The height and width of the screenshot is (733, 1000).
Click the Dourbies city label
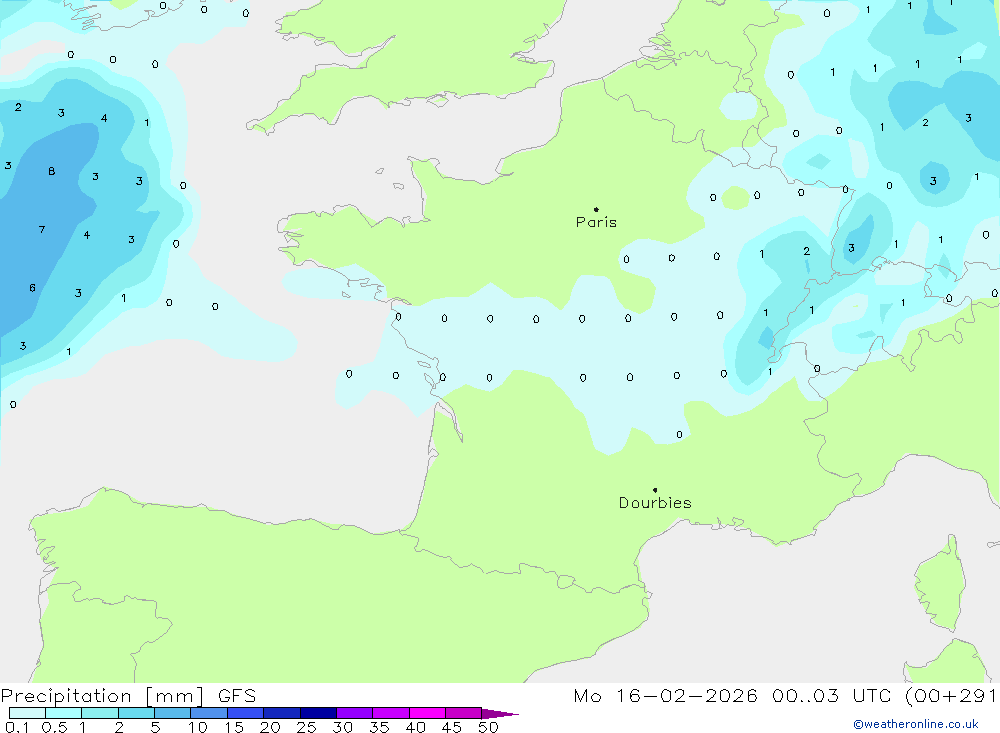(x=655, y=503)
